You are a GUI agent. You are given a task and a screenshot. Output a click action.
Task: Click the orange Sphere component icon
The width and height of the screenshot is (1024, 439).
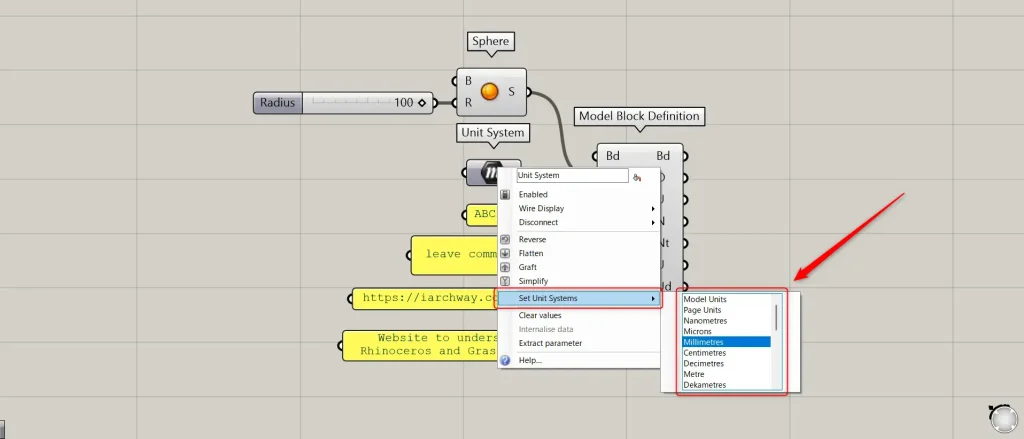(x=489, y=91)
